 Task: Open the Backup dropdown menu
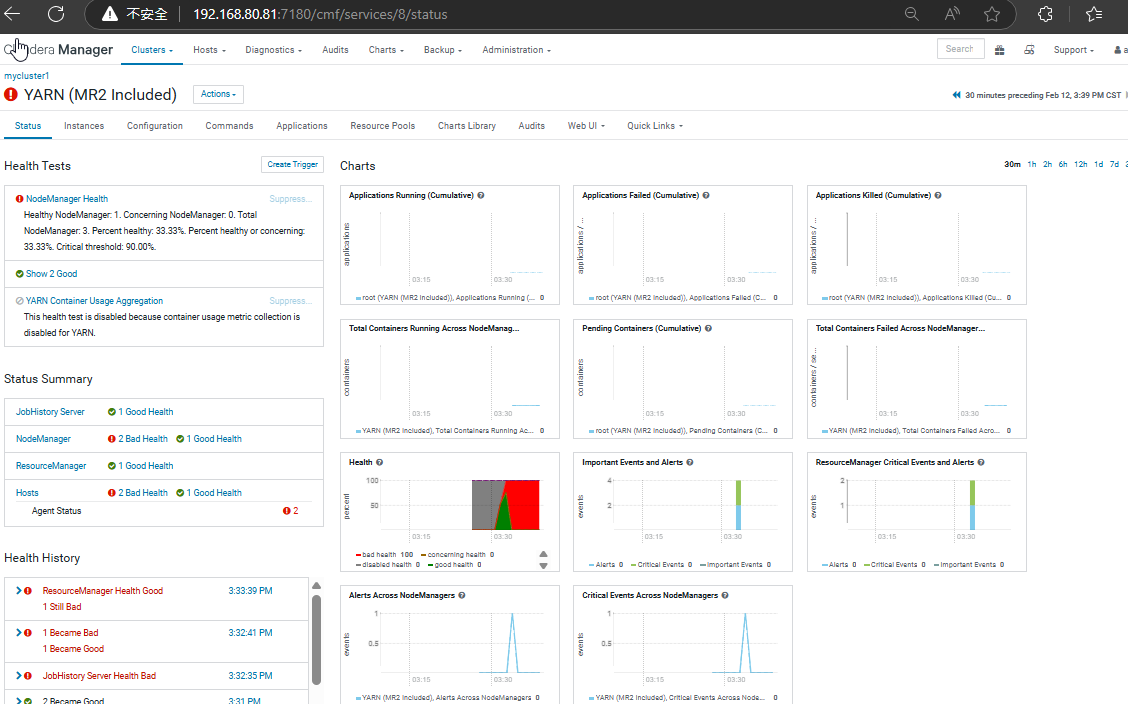442,50
